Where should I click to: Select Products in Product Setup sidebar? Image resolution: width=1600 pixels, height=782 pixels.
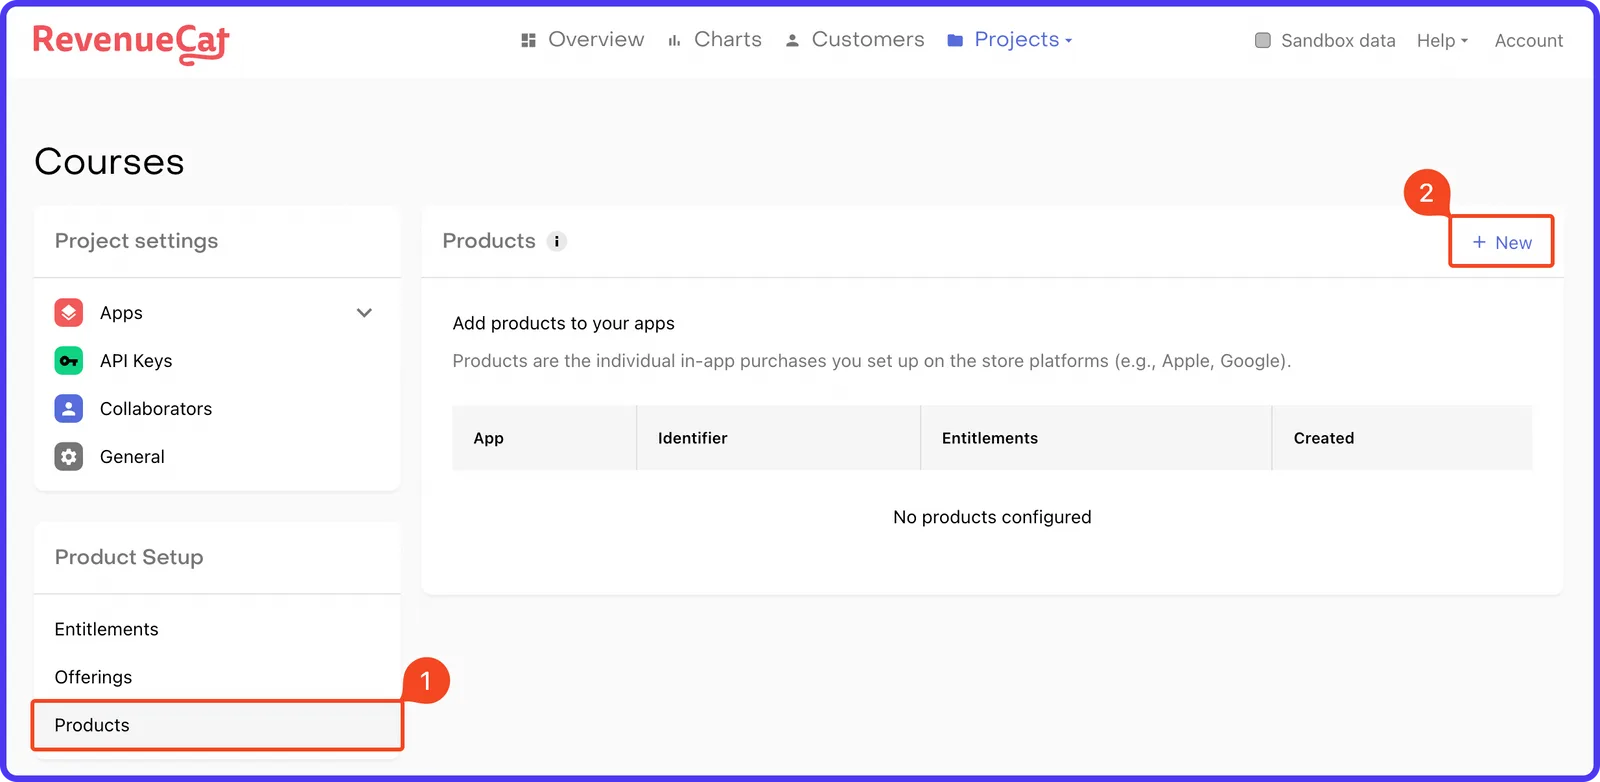tap(217, 725)
